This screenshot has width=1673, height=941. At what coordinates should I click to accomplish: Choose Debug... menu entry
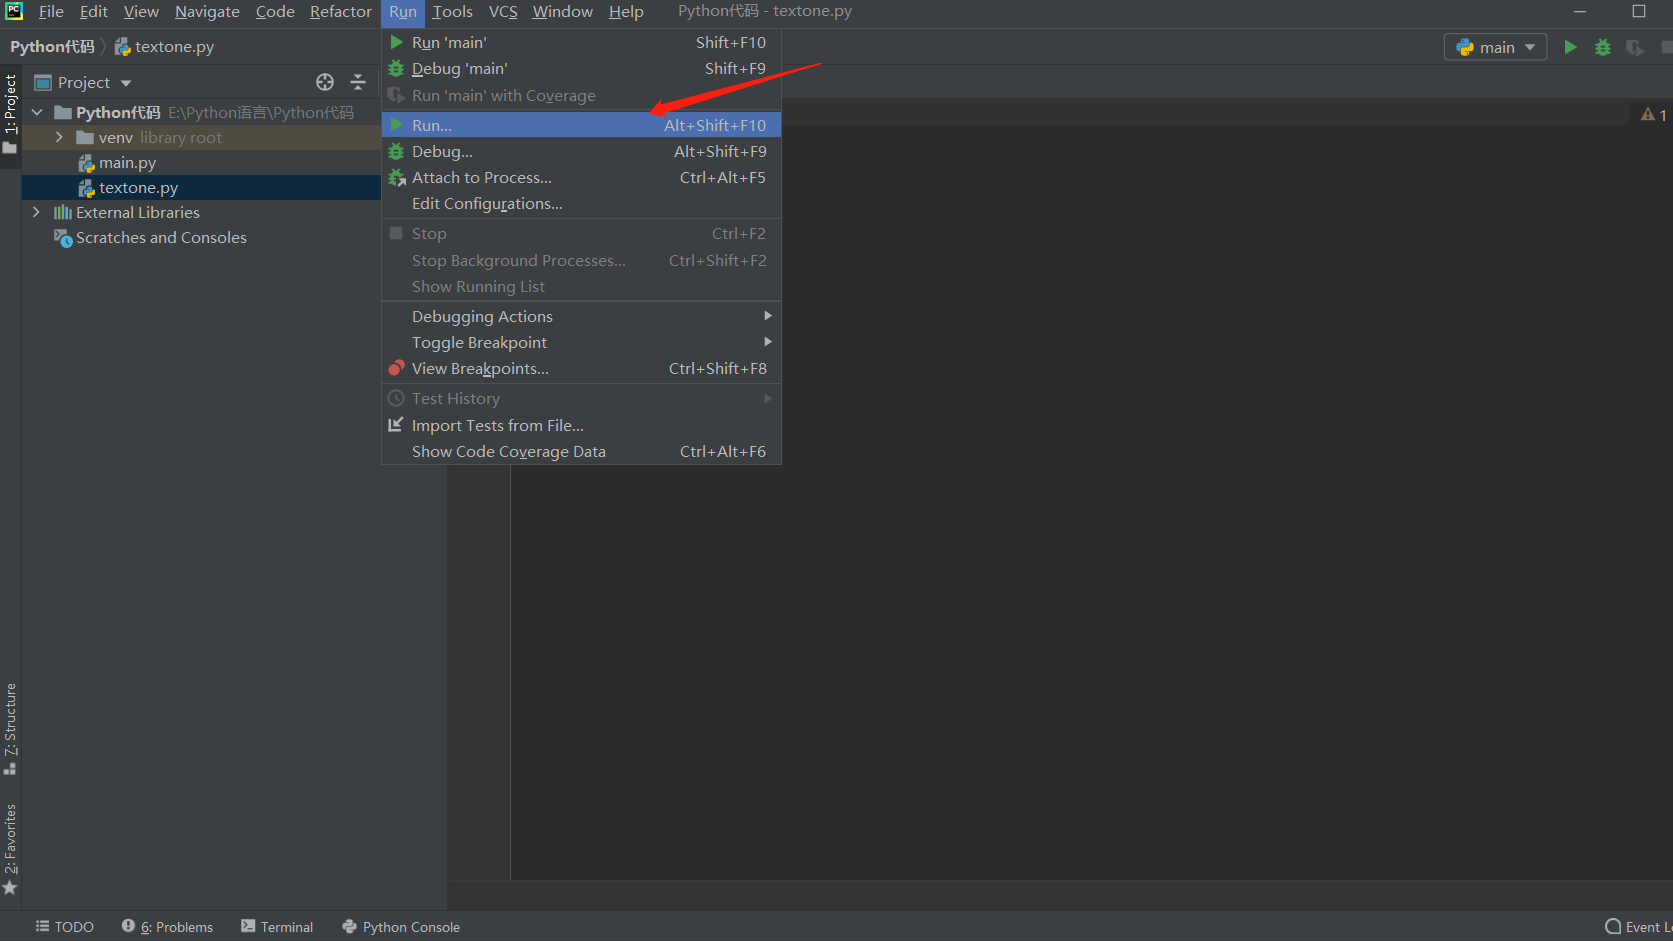click(x=581, y=151)
